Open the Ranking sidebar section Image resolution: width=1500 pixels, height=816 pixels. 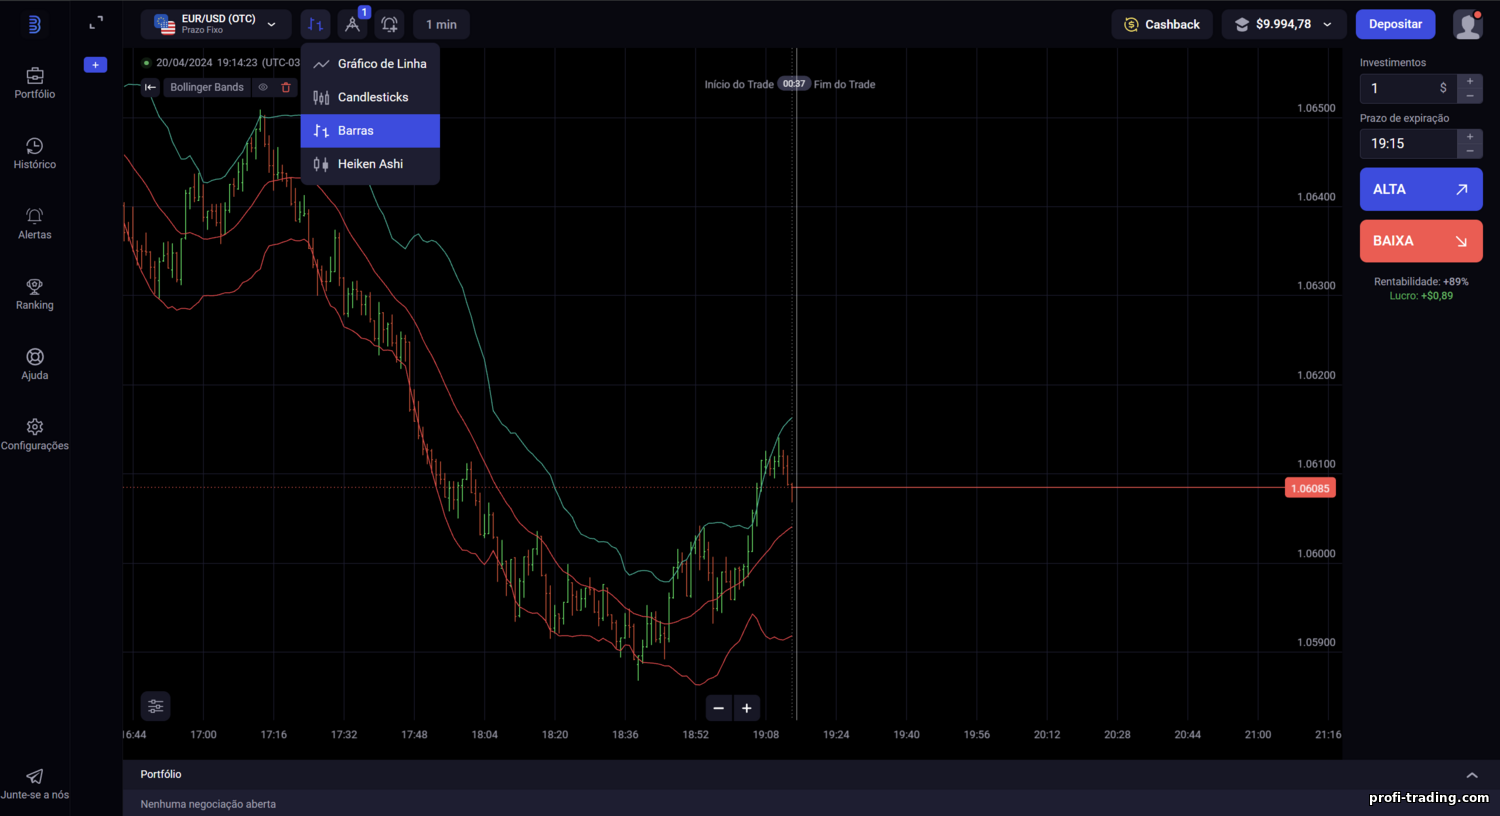coord(35,294)
